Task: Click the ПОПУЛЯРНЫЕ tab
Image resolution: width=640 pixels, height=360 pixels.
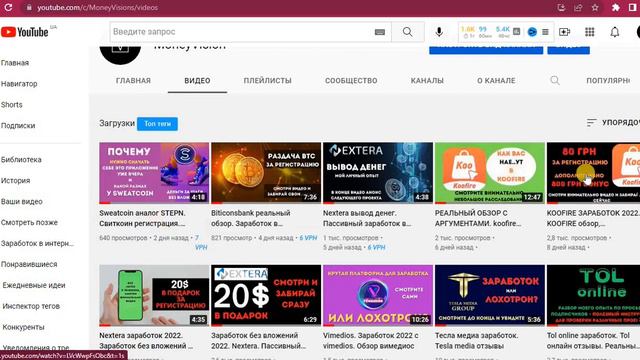Action: 608,80
